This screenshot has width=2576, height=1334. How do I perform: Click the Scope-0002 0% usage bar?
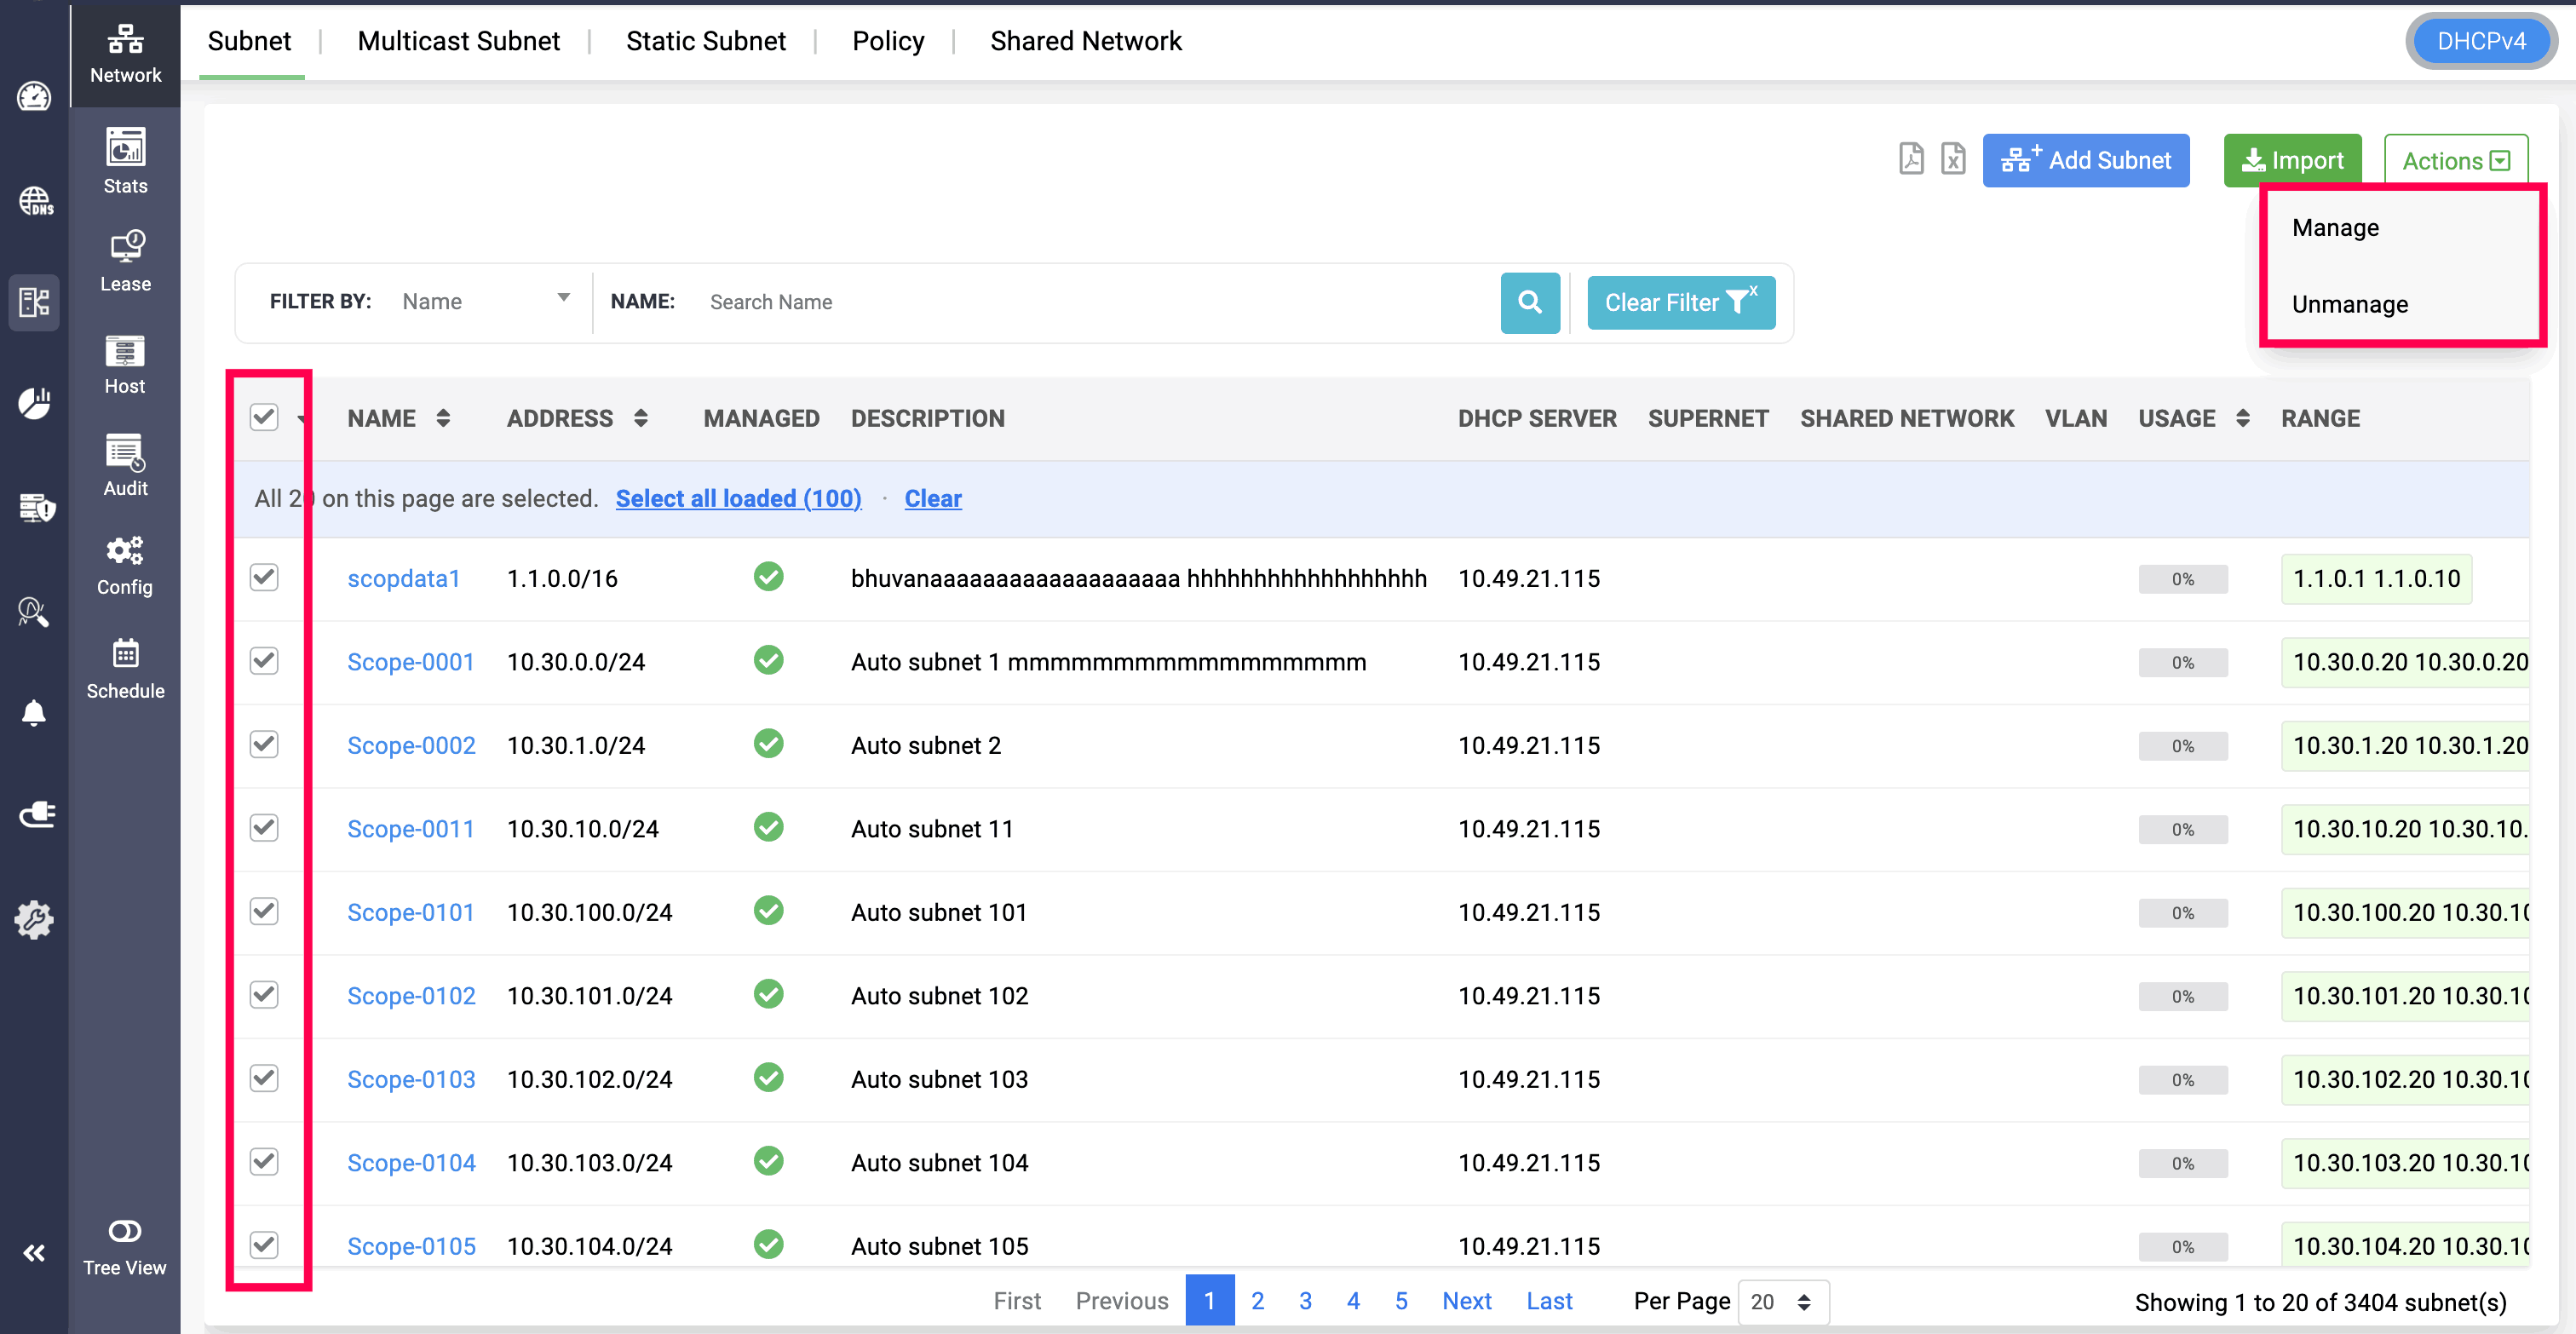(x=2182, y=745)
